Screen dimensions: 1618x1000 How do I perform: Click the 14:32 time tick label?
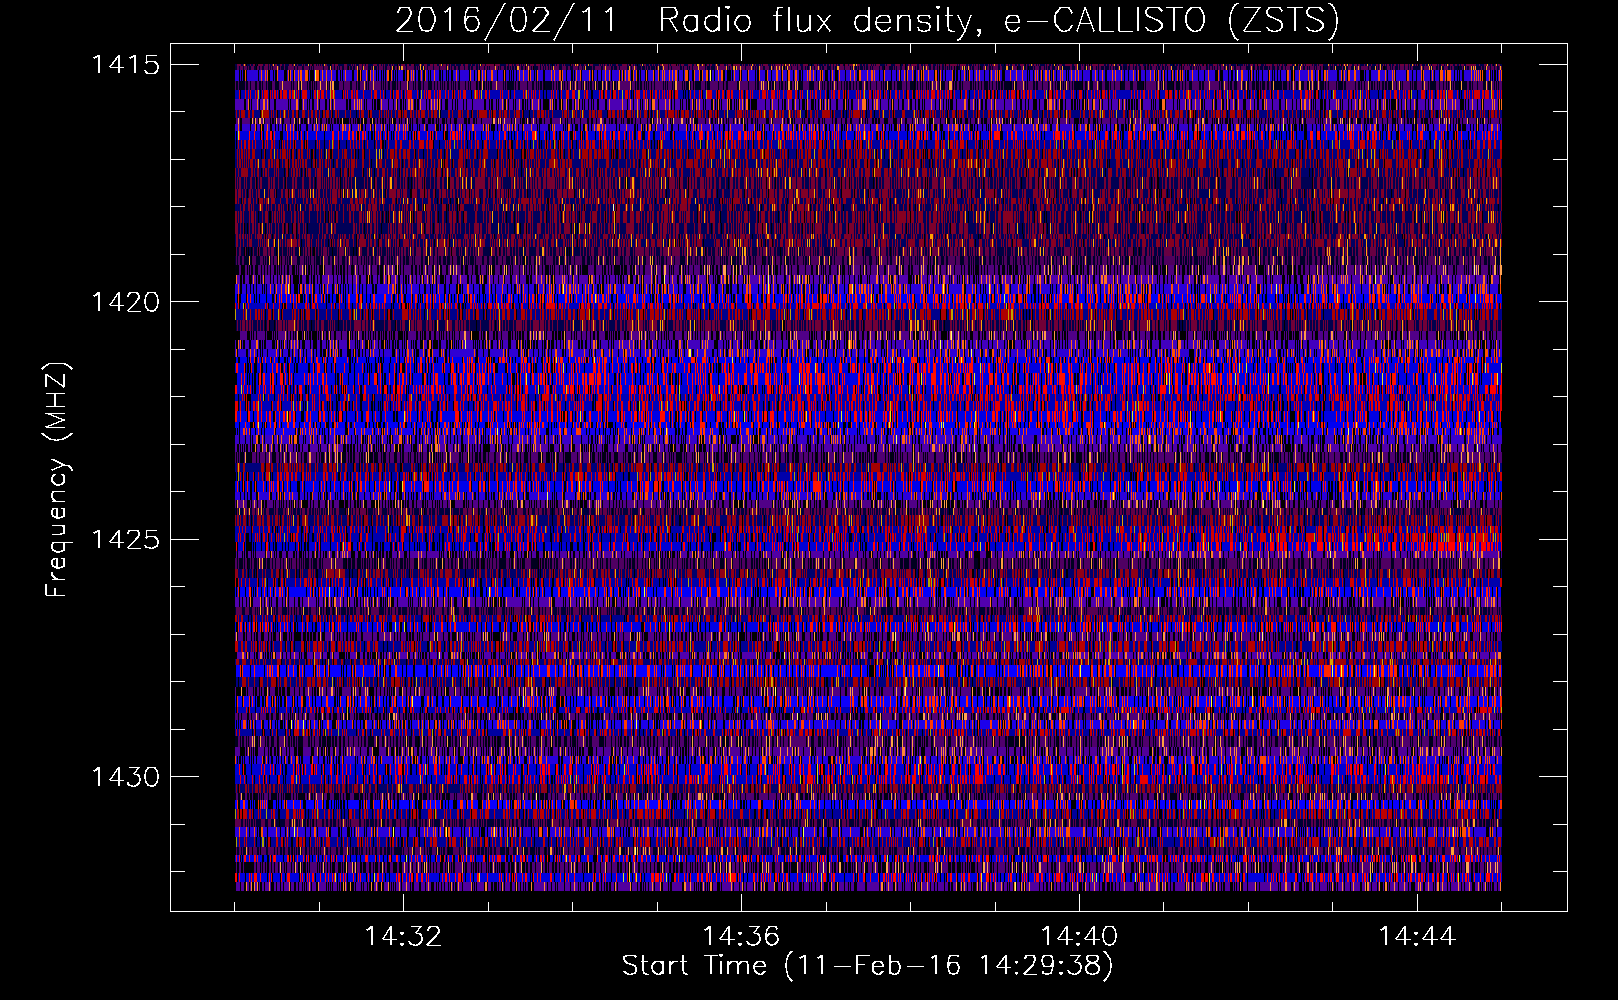click(x=403, y=937)
